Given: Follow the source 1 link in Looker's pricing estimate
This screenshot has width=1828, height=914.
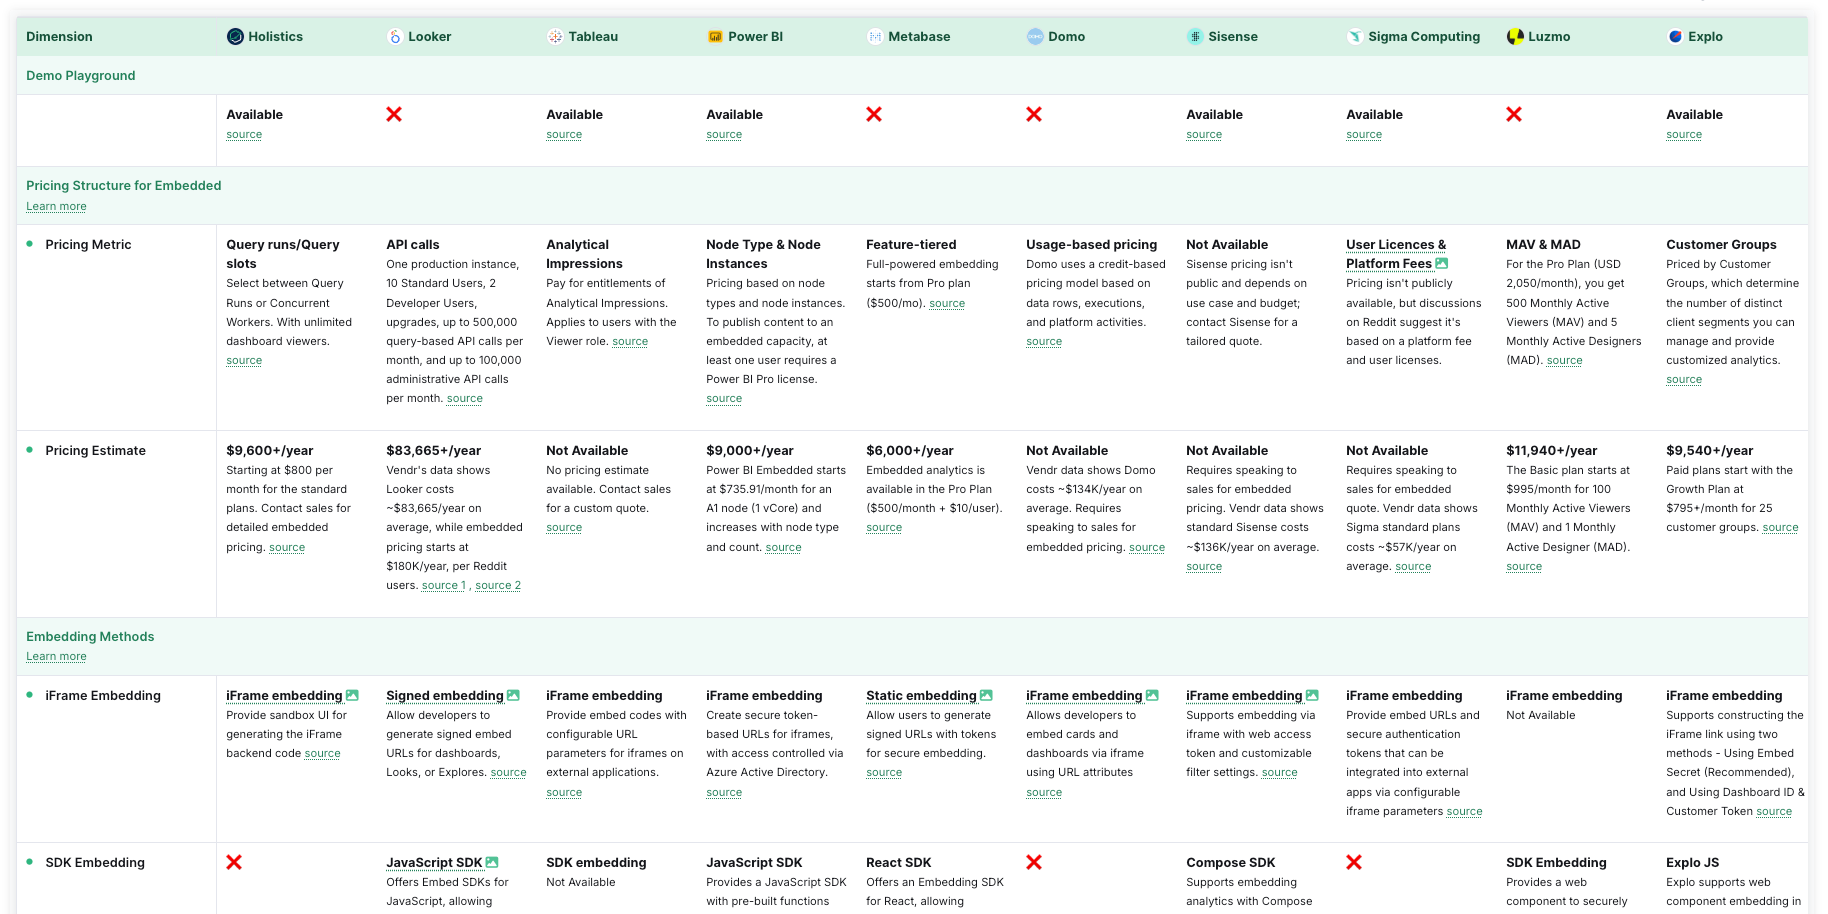Looking at the screenshot, I should point(443,585).
